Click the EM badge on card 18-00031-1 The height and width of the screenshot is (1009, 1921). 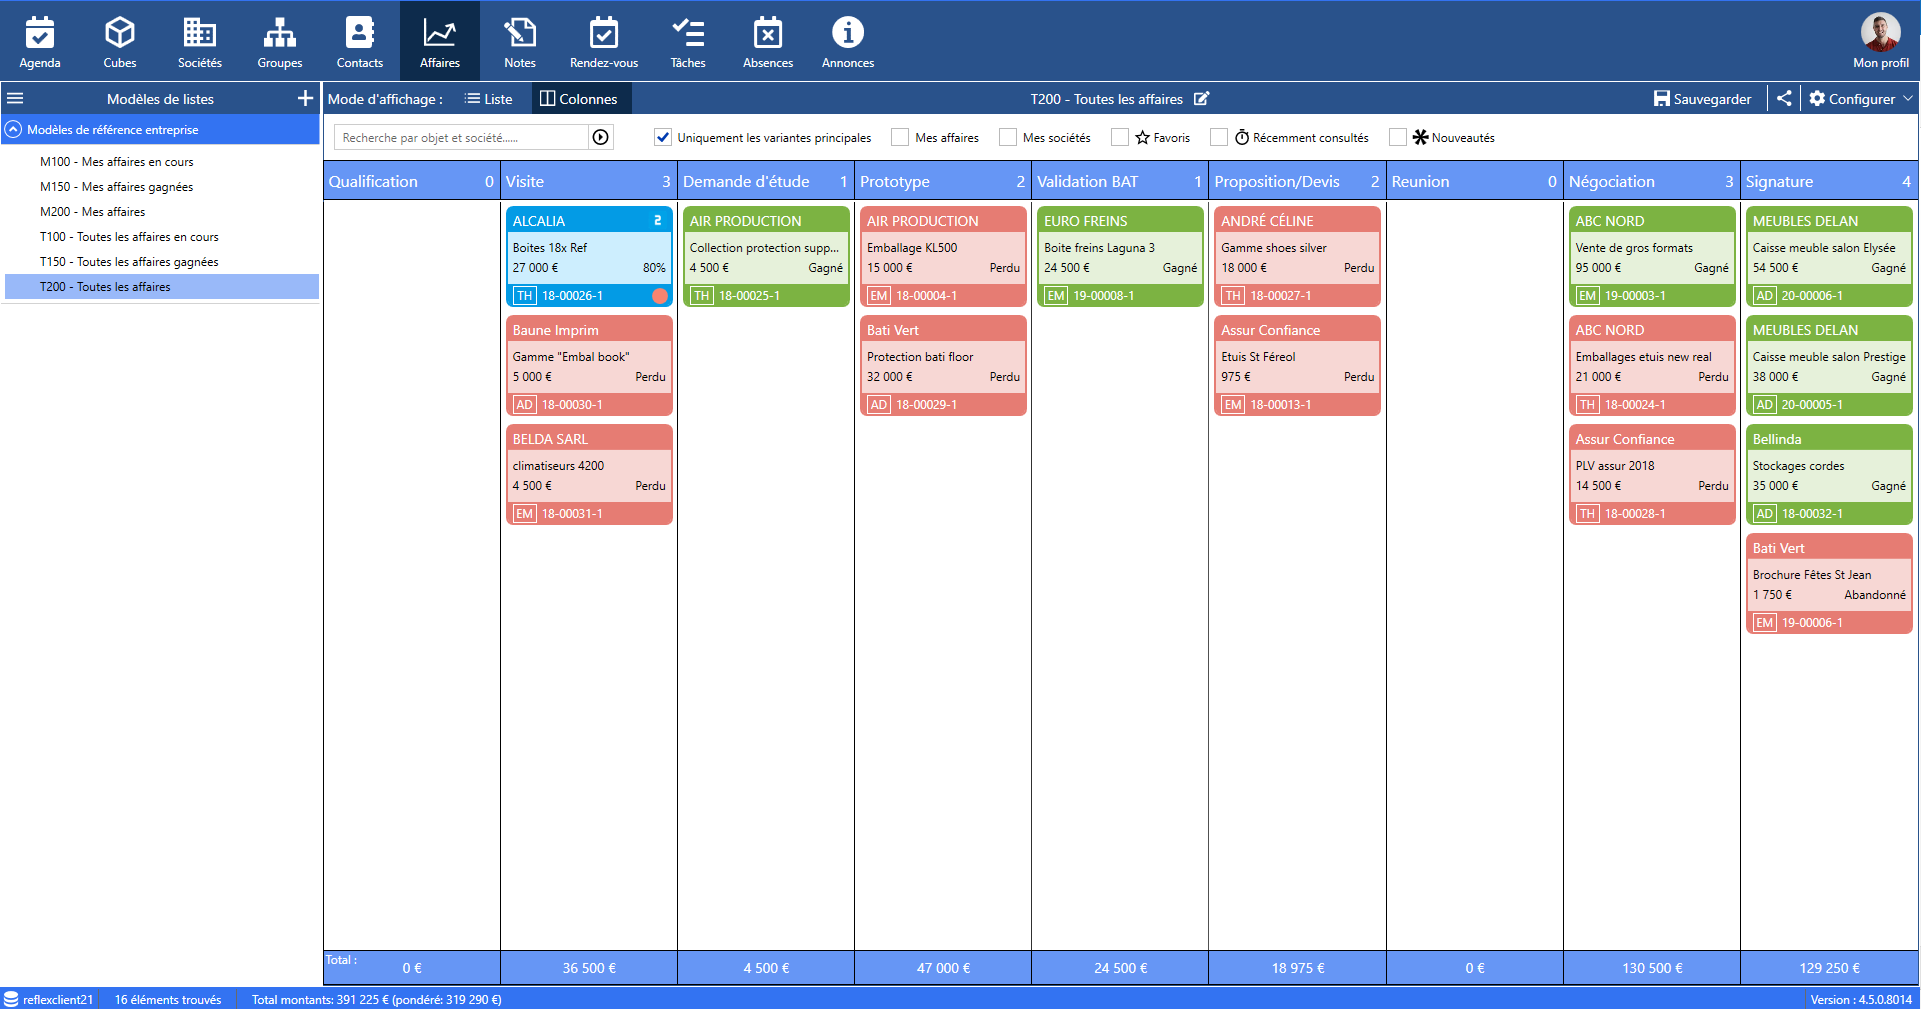[524, 514]
